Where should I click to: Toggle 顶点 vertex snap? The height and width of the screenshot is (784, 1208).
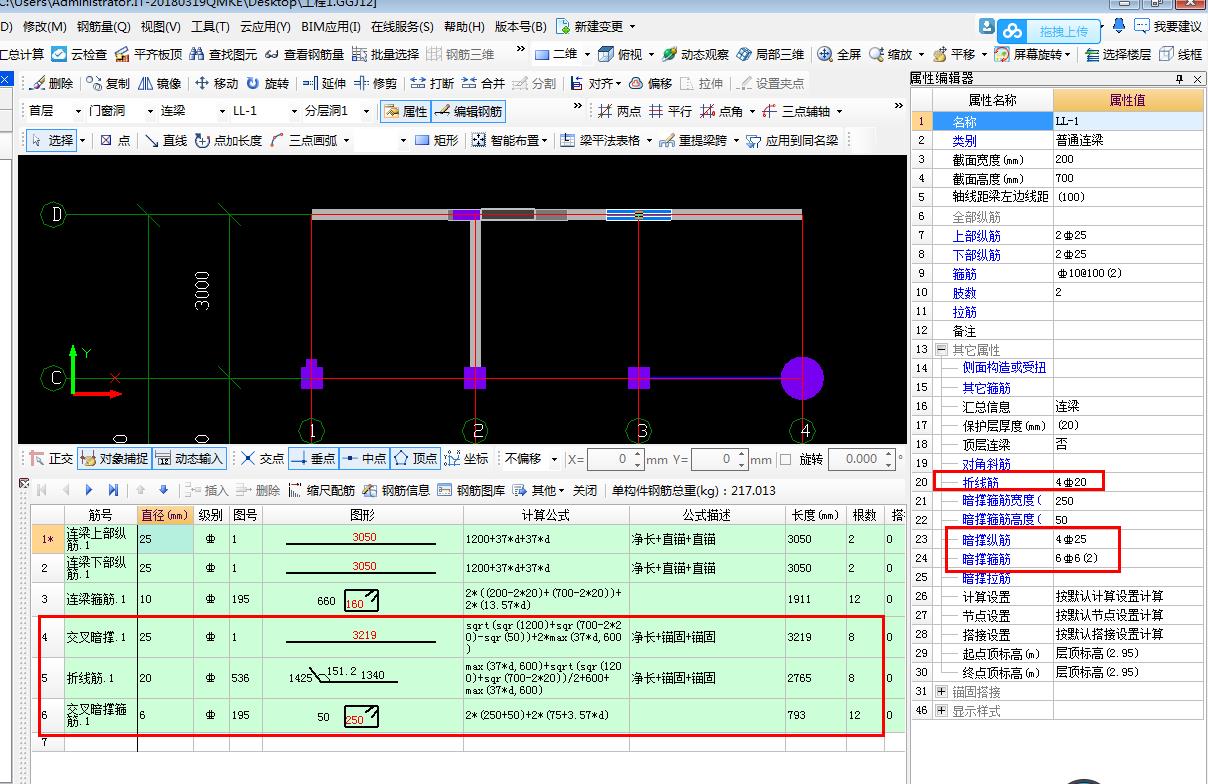click(415, 458)
